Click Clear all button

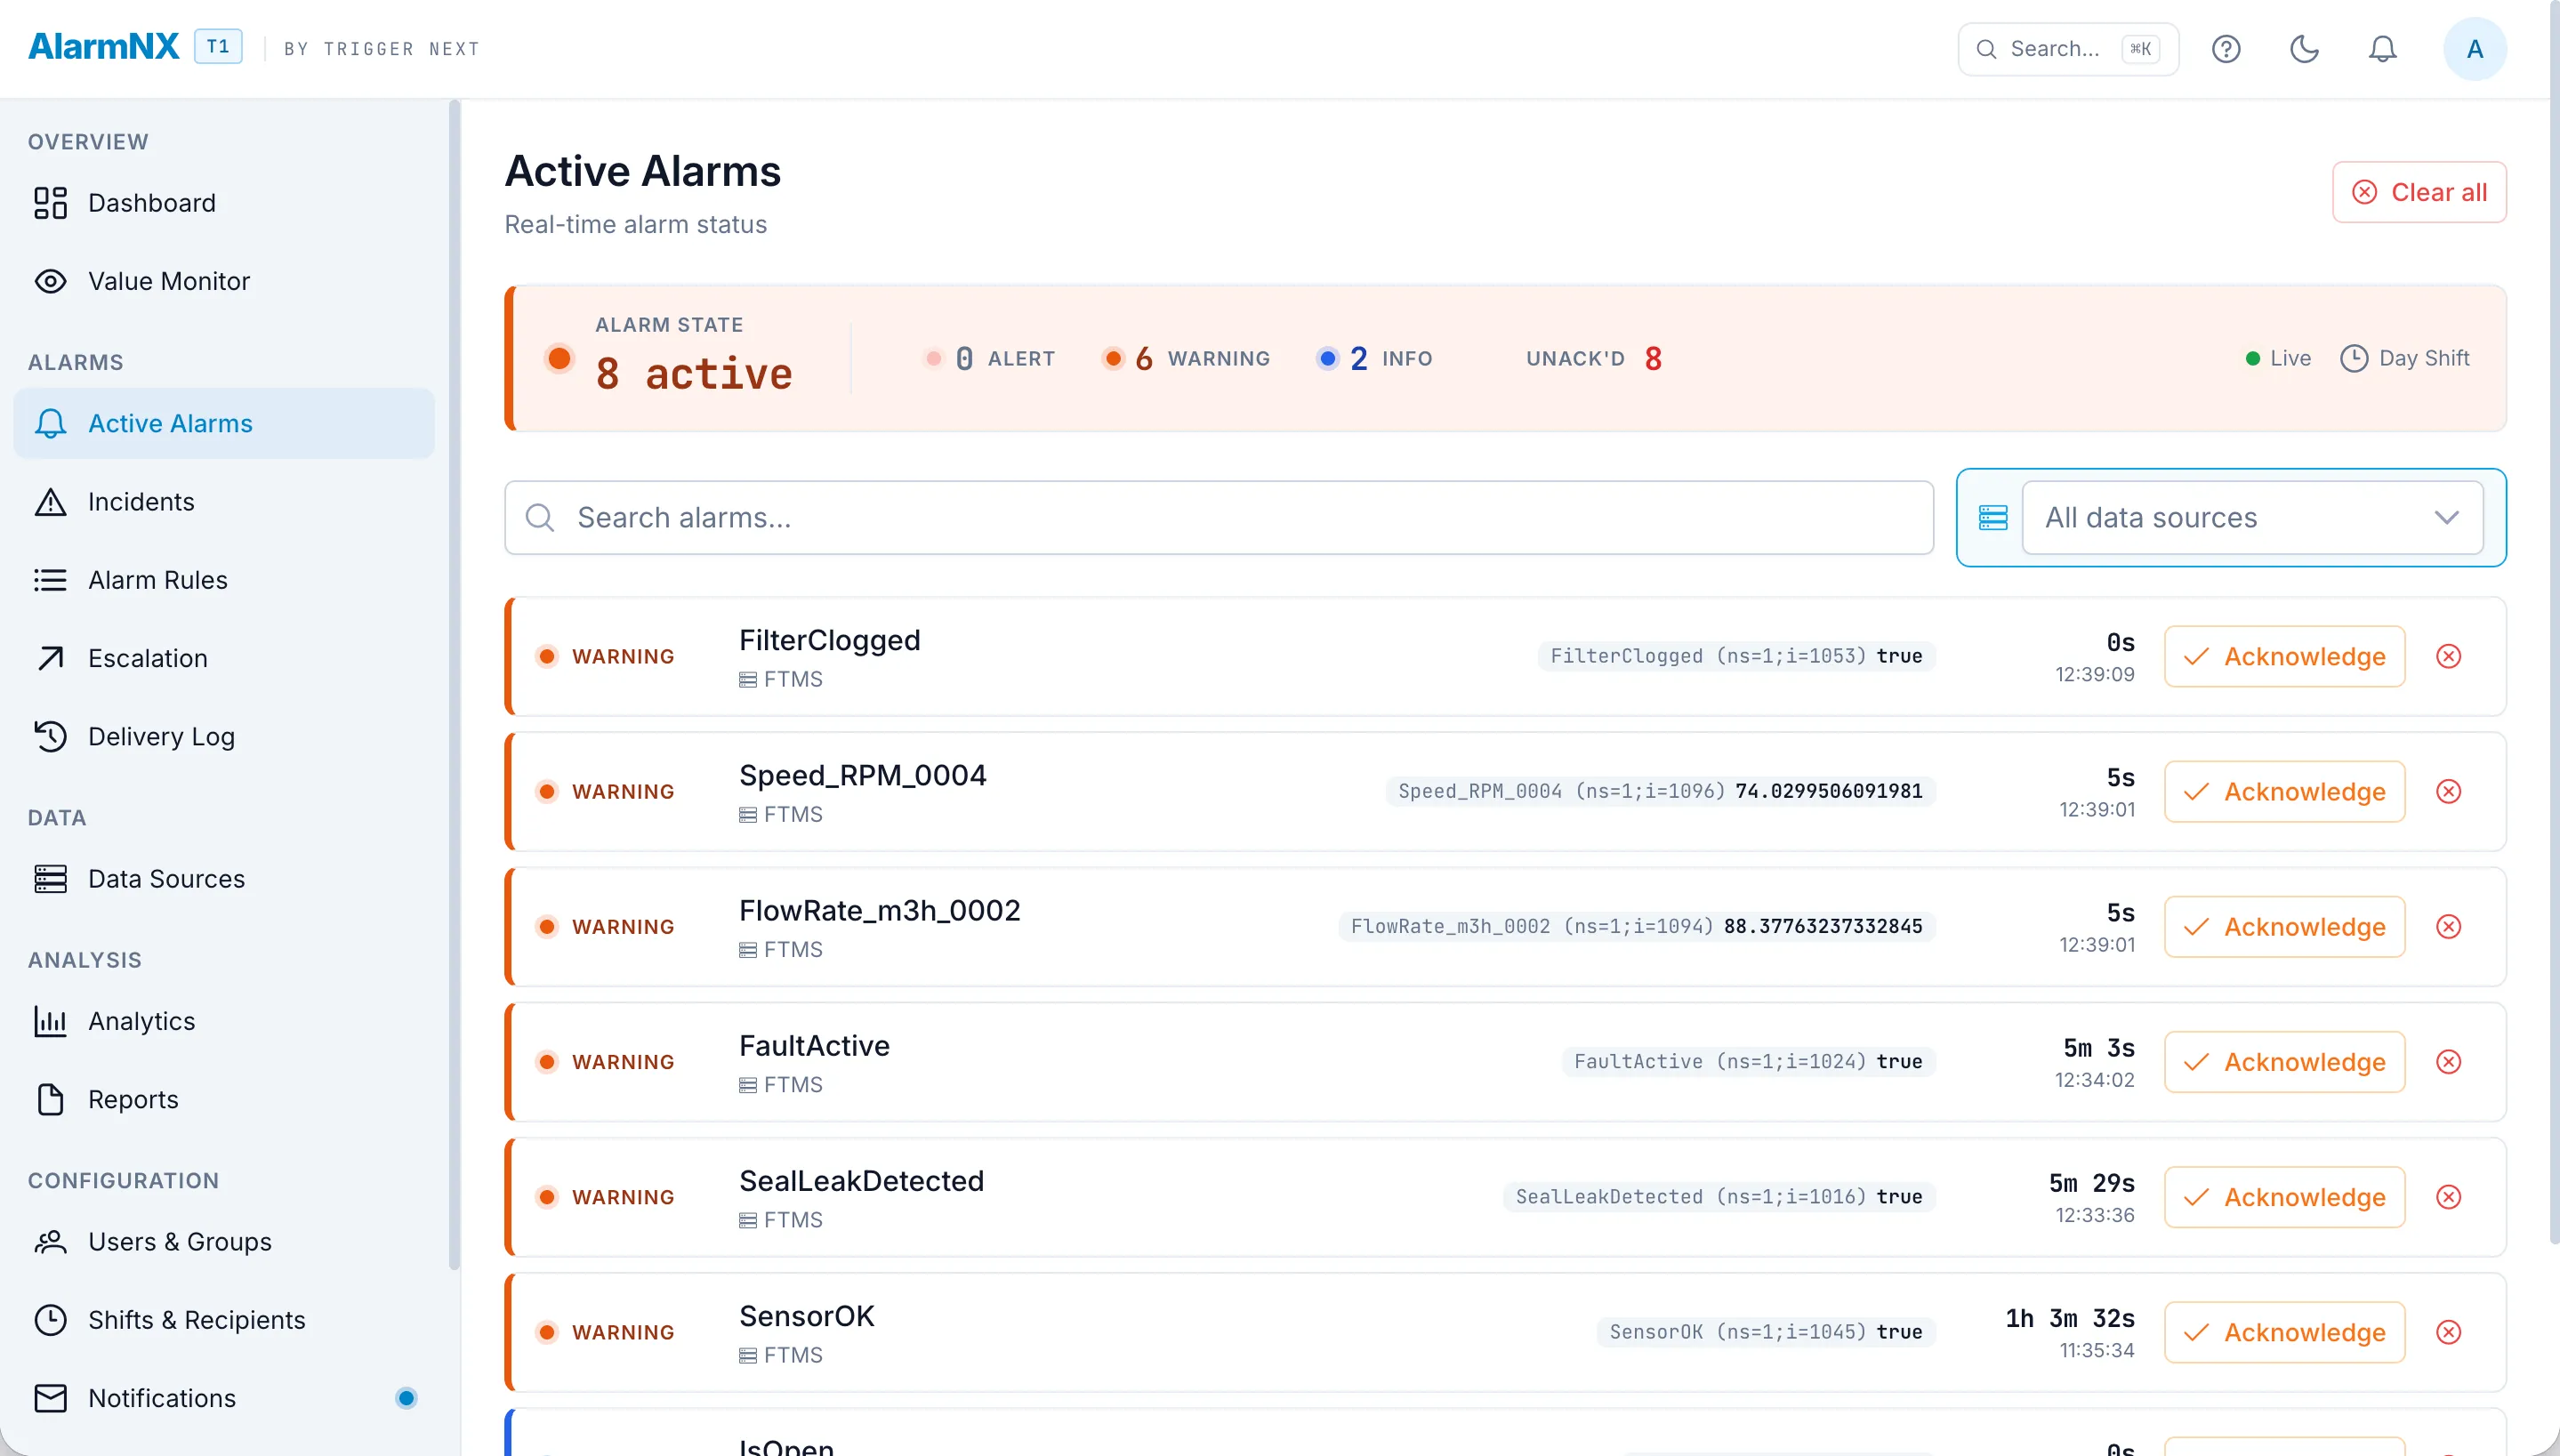pos(2418,192)
